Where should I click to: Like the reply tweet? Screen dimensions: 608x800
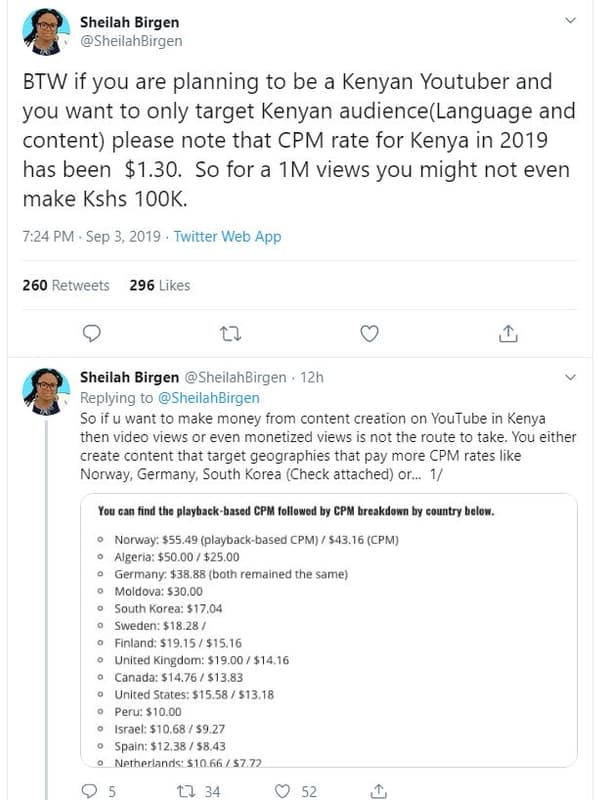284,788
